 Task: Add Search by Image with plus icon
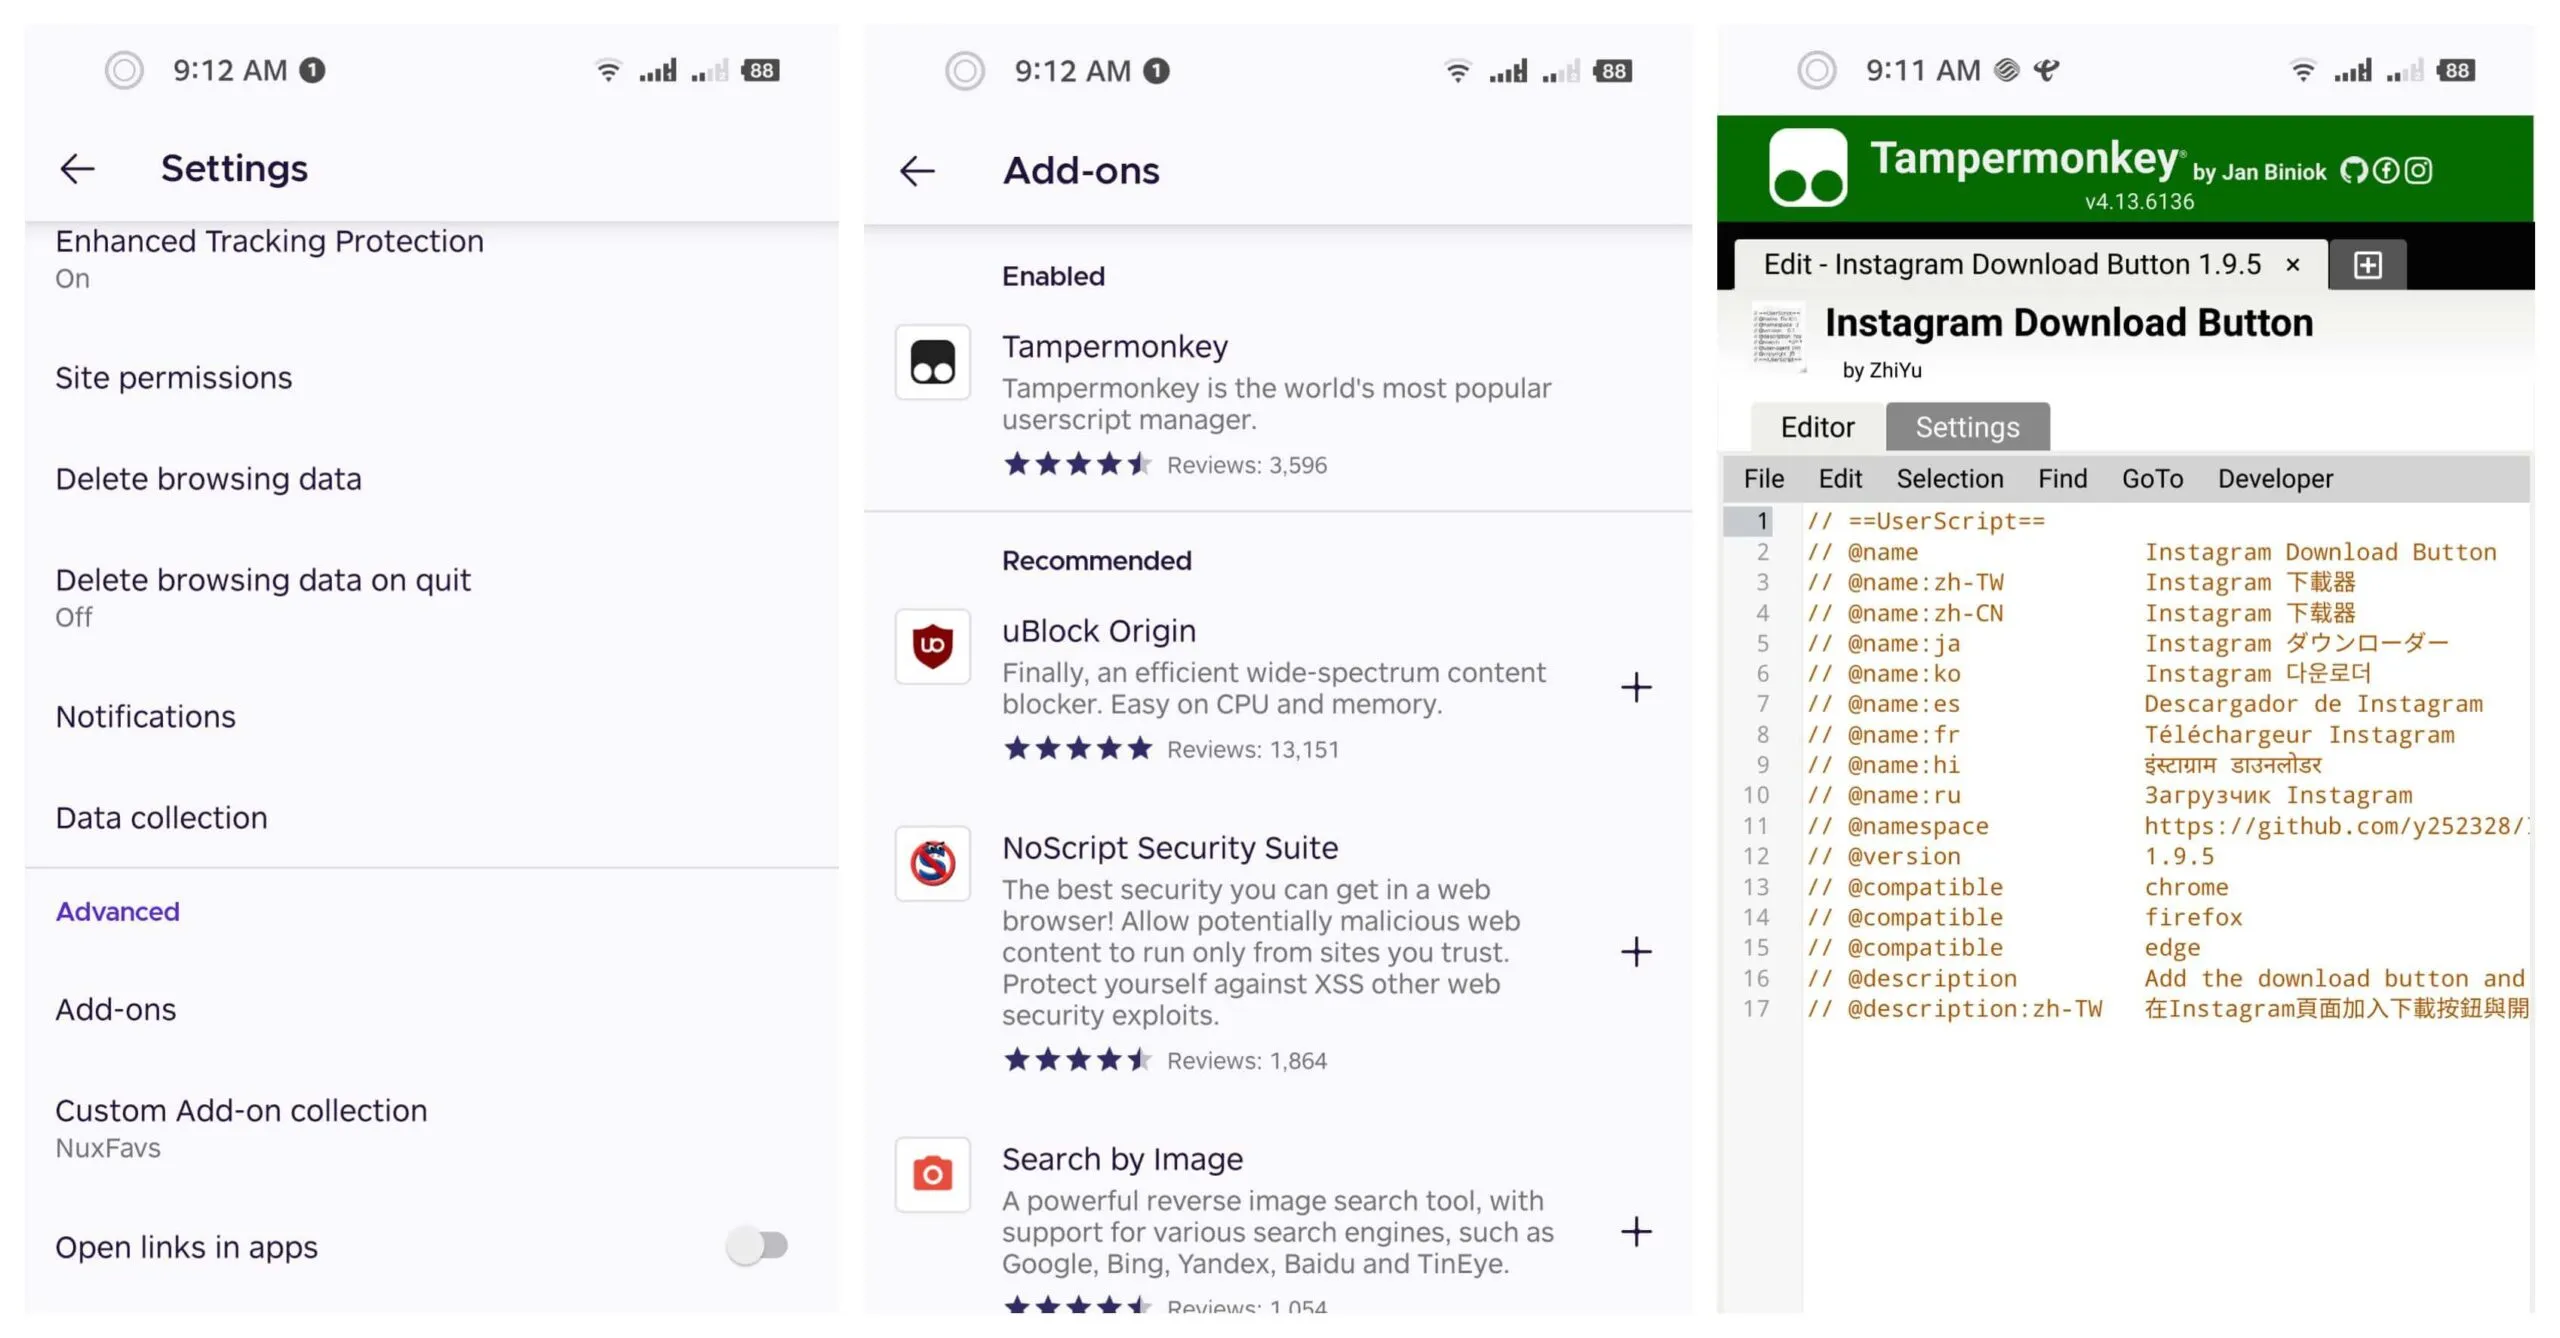pyautogui.click(x=1636, y=1232)
